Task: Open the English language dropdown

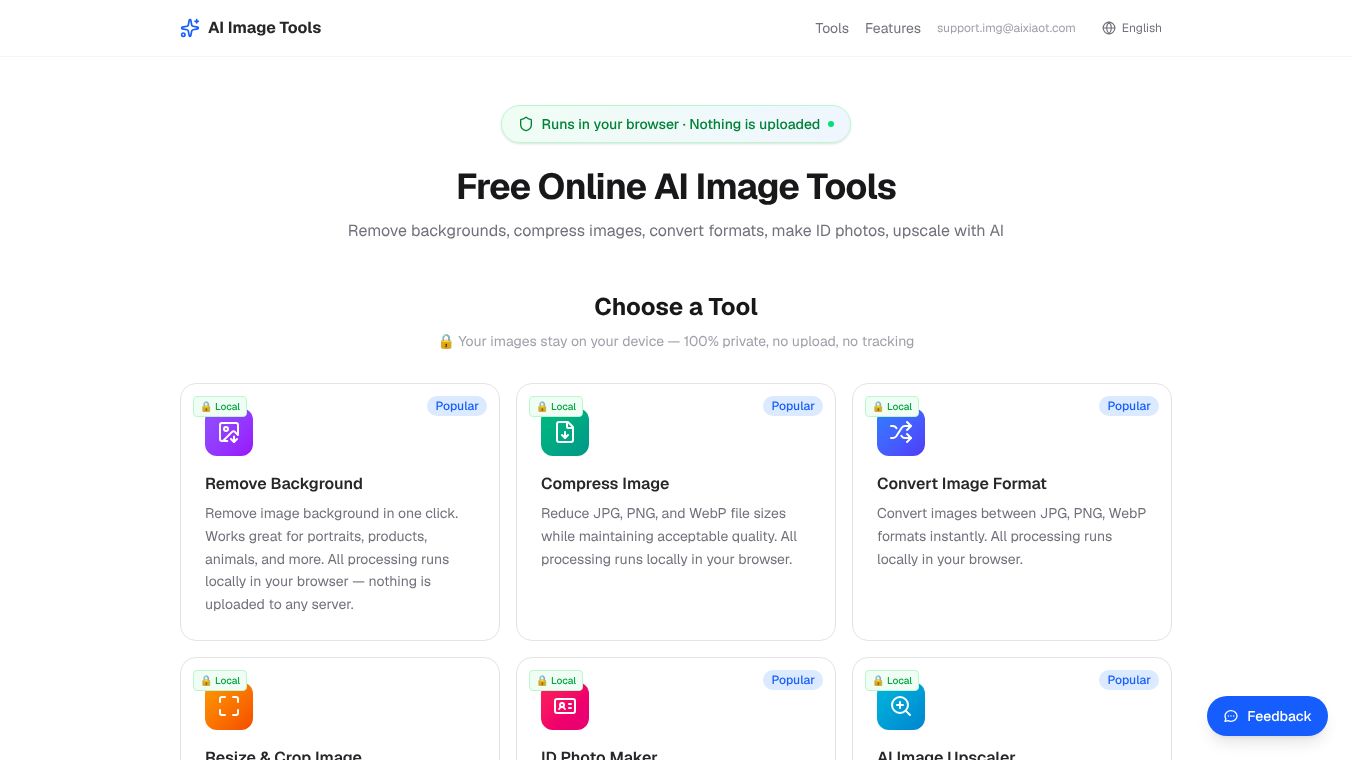Action: (x=1132, y=28)
